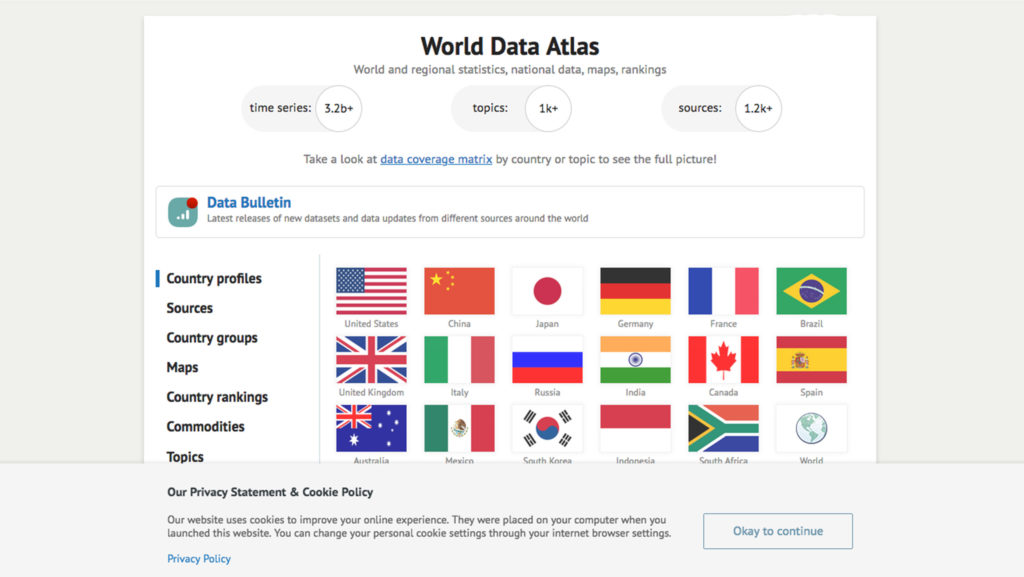Open the China flag profile
This screenshot has width=1024, height=577.
459,290
